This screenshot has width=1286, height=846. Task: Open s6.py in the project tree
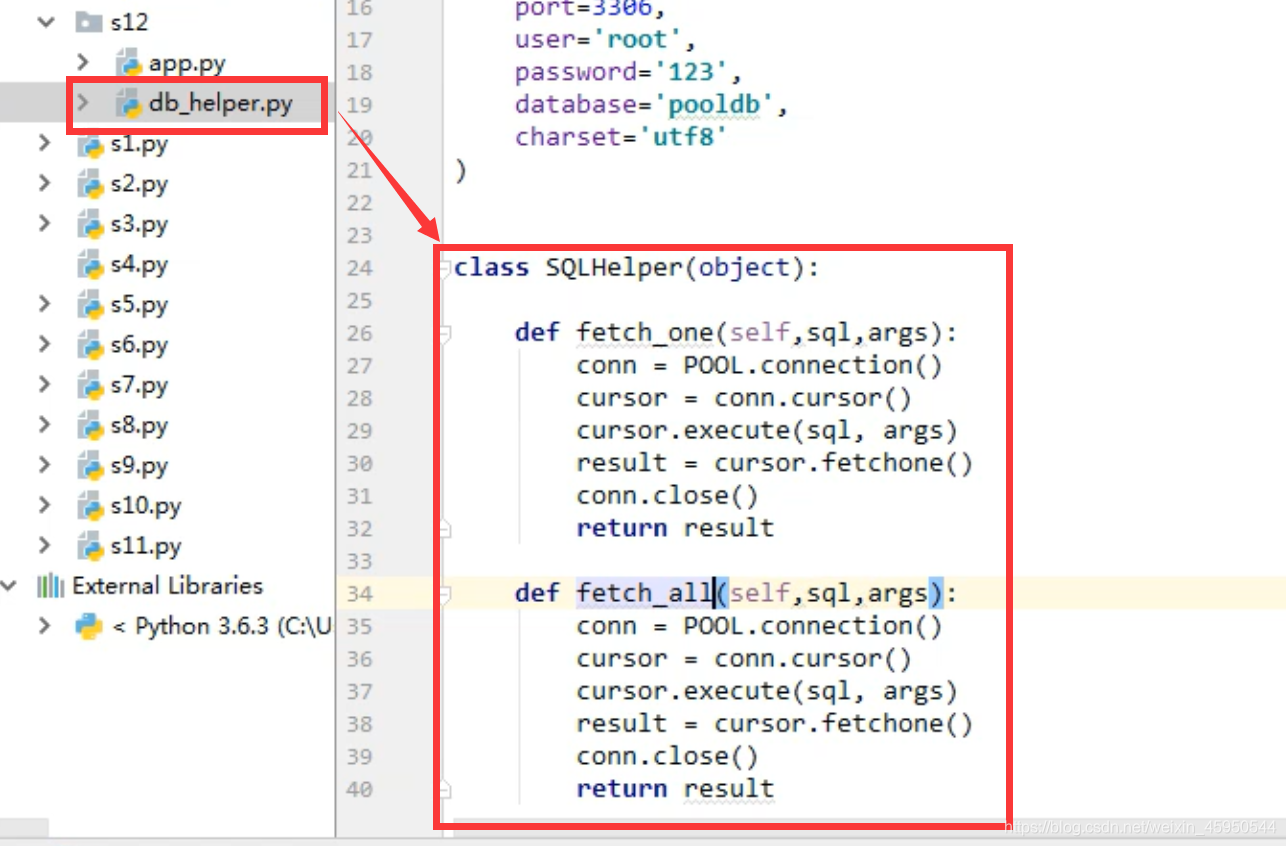click(139, 345)
